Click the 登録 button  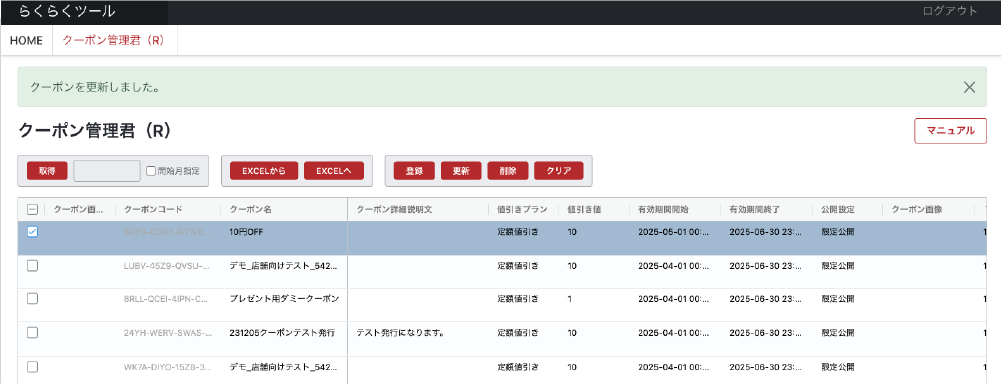[x=414, y=171]
